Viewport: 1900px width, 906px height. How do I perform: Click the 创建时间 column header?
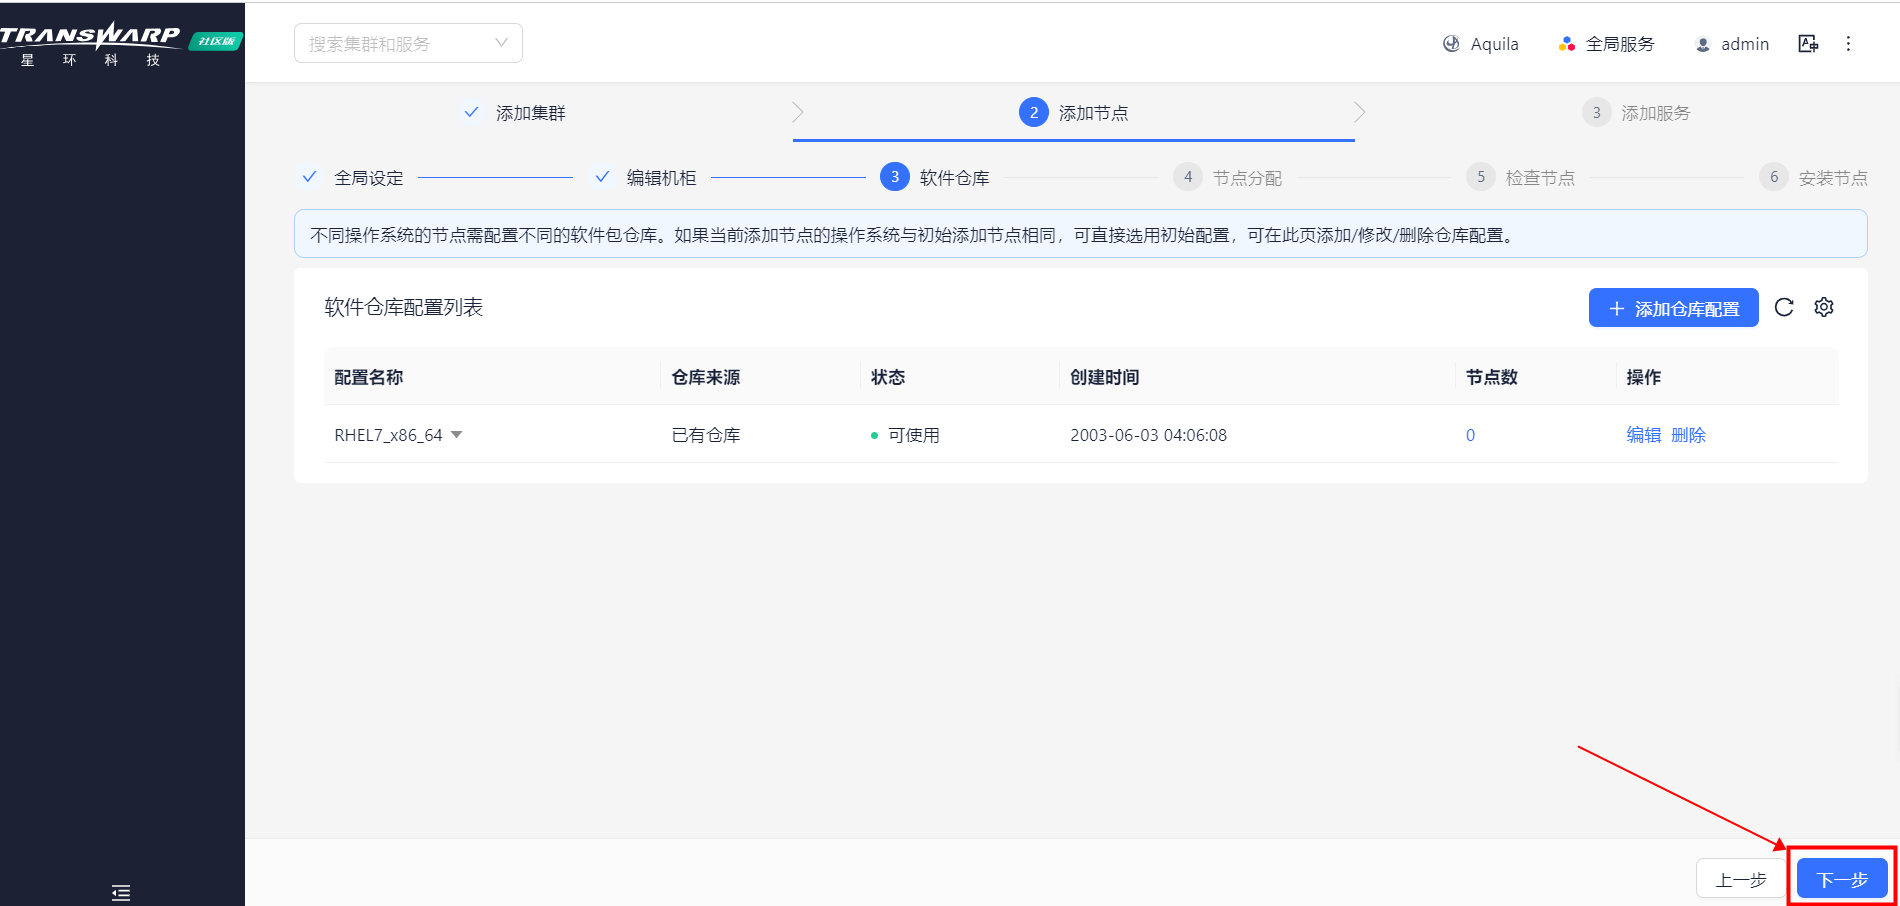[x=1105, y=377]
